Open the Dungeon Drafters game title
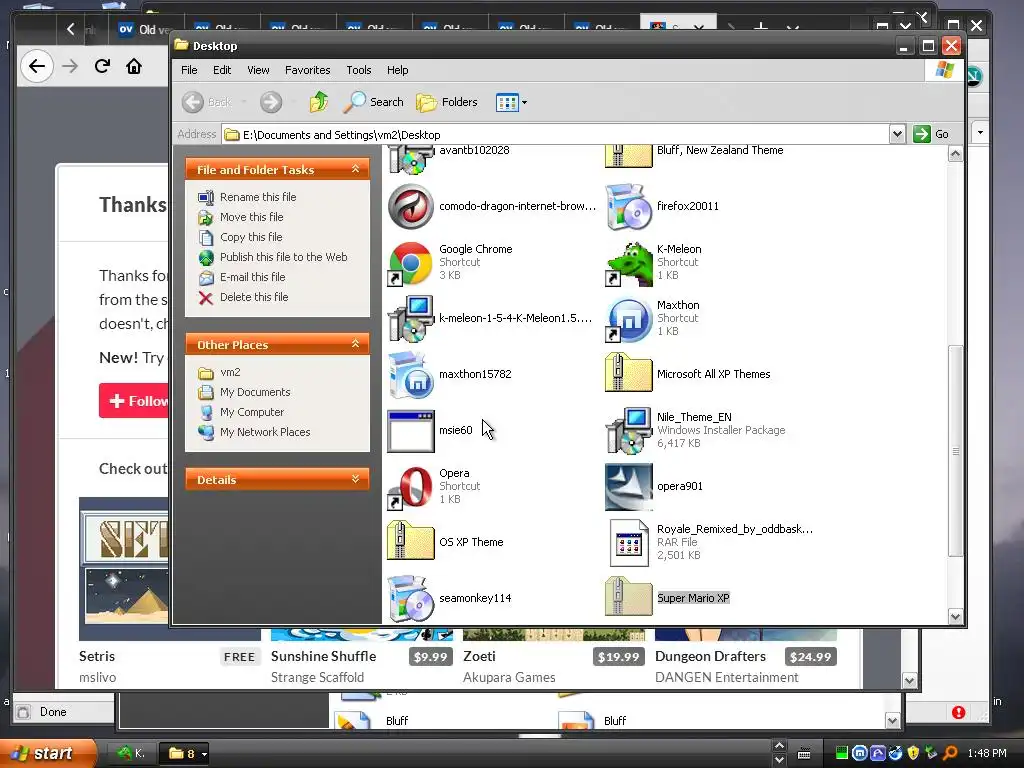Viewport: 1024px width, 768px height. (x=710, y=656)
